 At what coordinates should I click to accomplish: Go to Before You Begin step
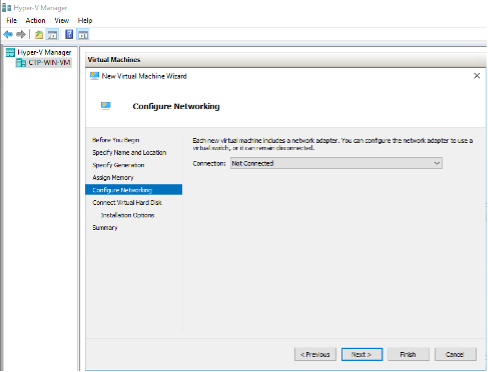116,140
